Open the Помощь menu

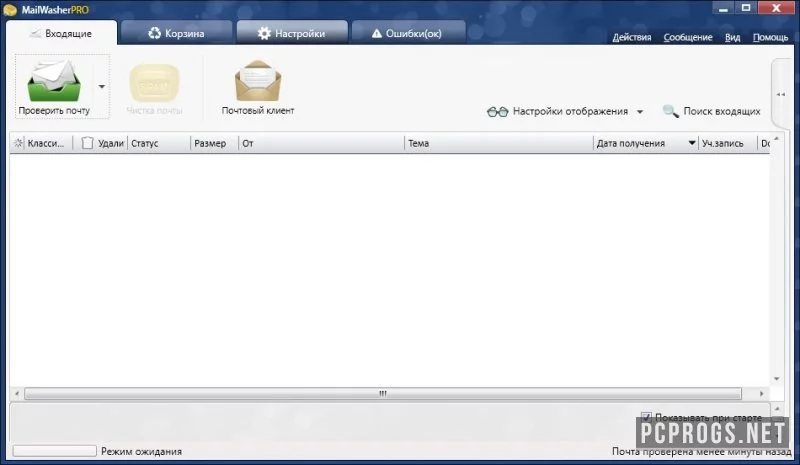[770, 37]
